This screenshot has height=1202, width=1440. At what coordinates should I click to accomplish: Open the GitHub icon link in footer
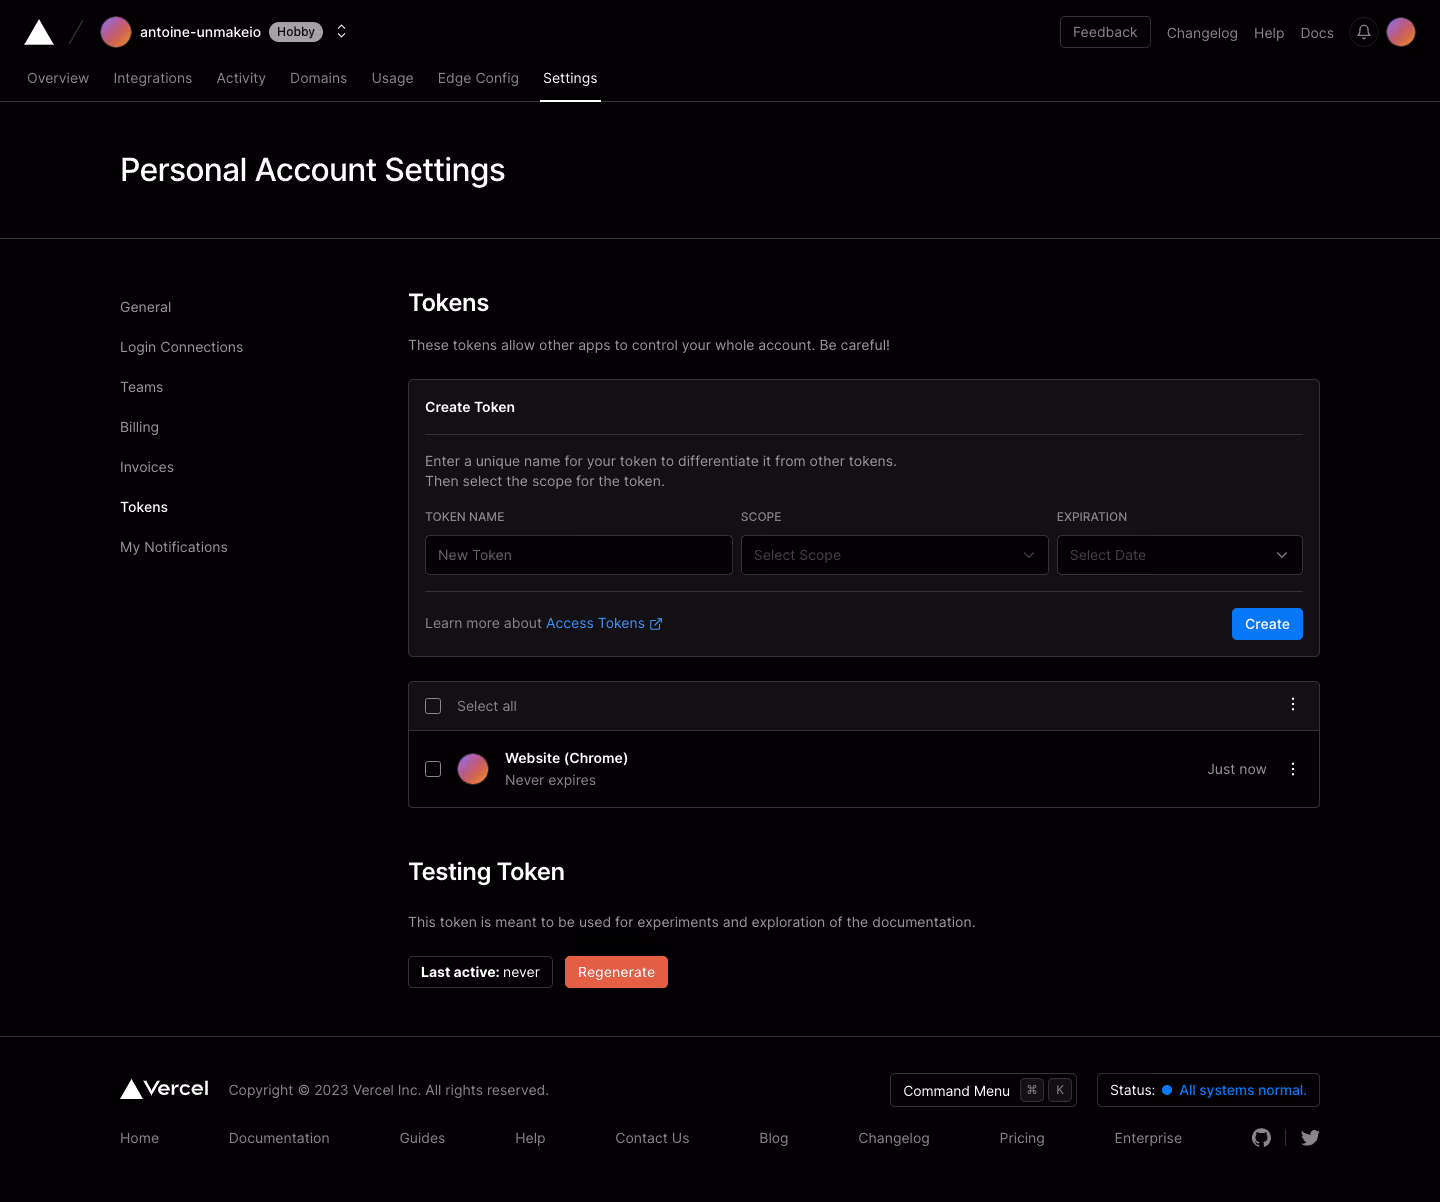click(1262, 1138)
